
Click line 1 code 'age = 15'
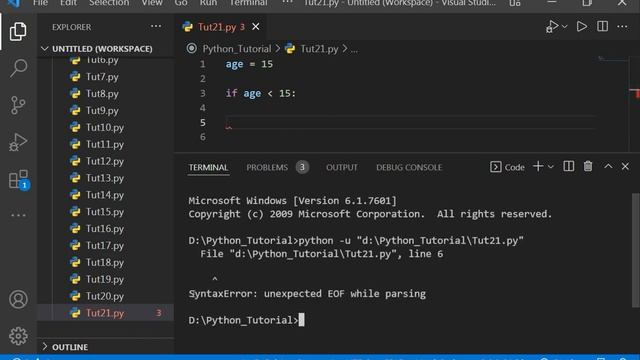249,64
